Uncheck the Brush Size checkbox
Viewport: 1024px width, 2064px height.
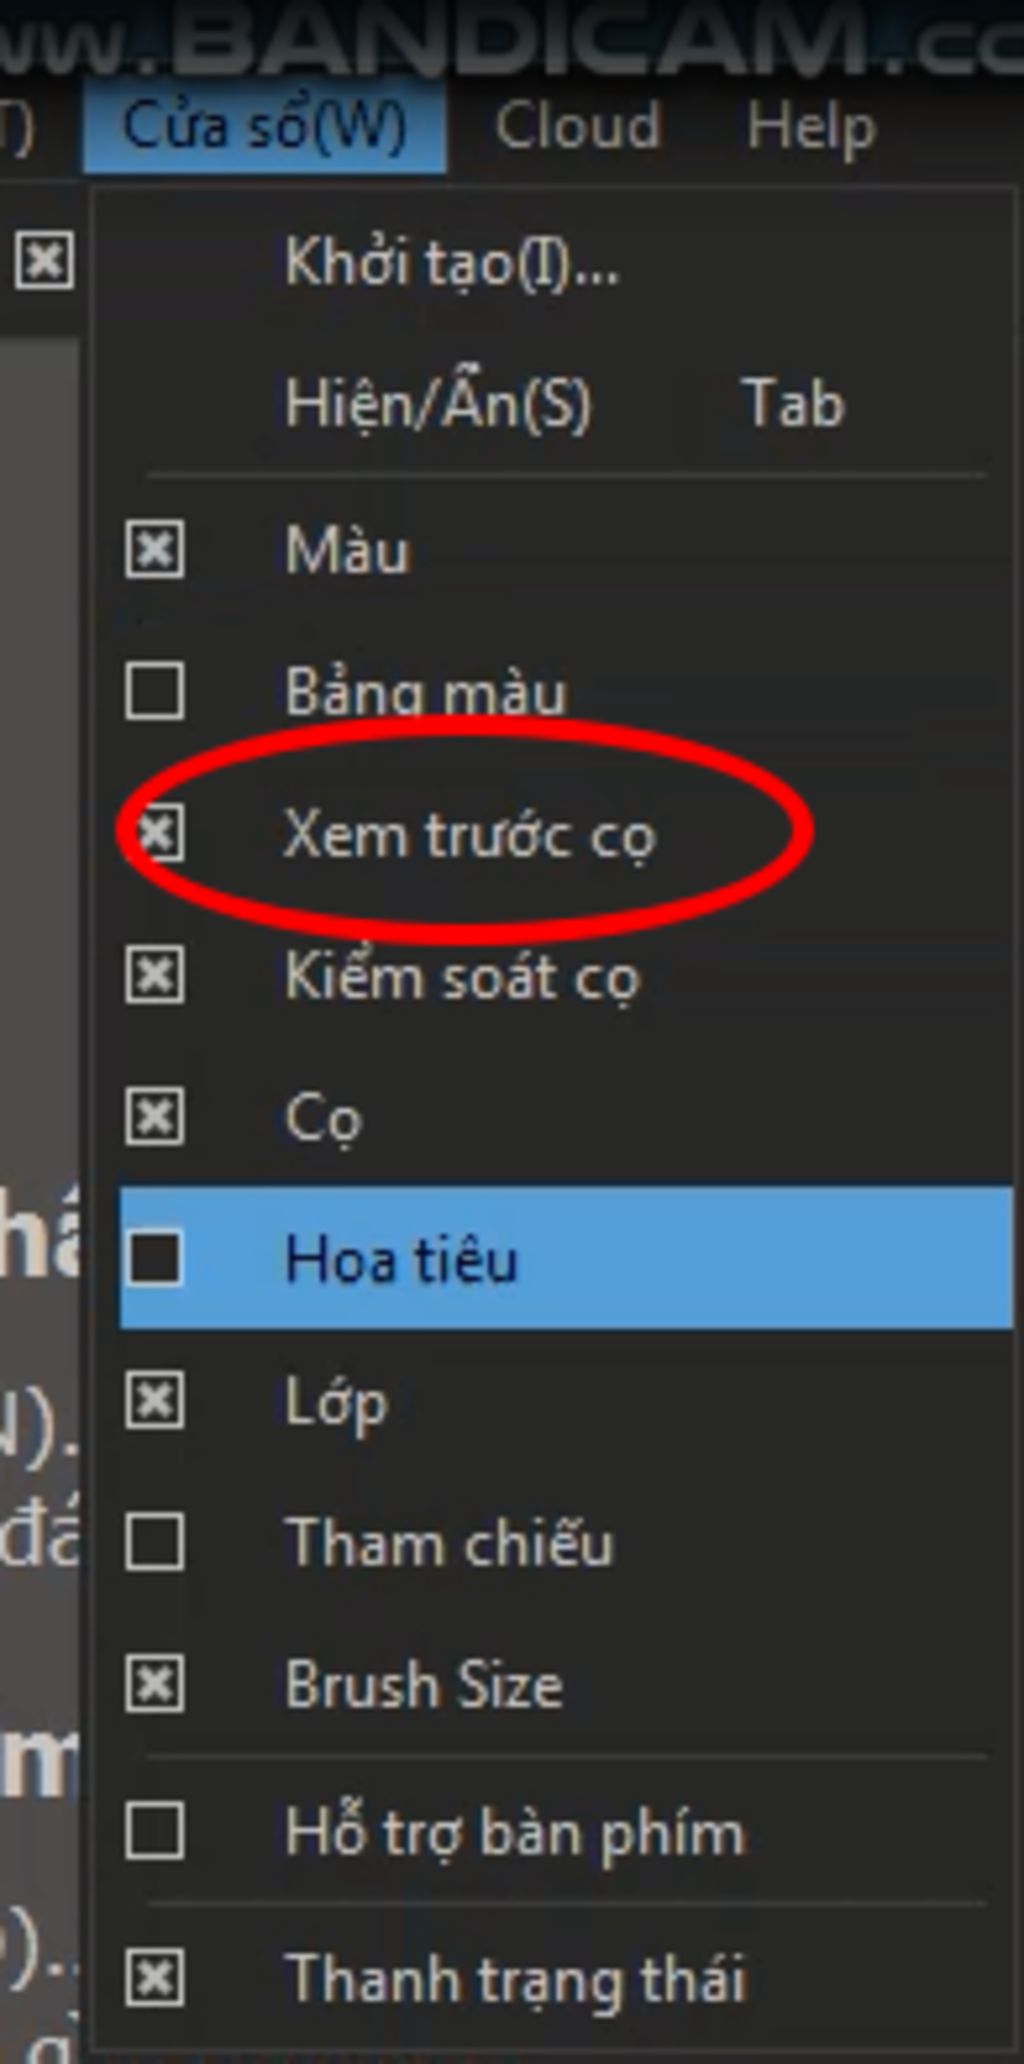[155, 1684]
